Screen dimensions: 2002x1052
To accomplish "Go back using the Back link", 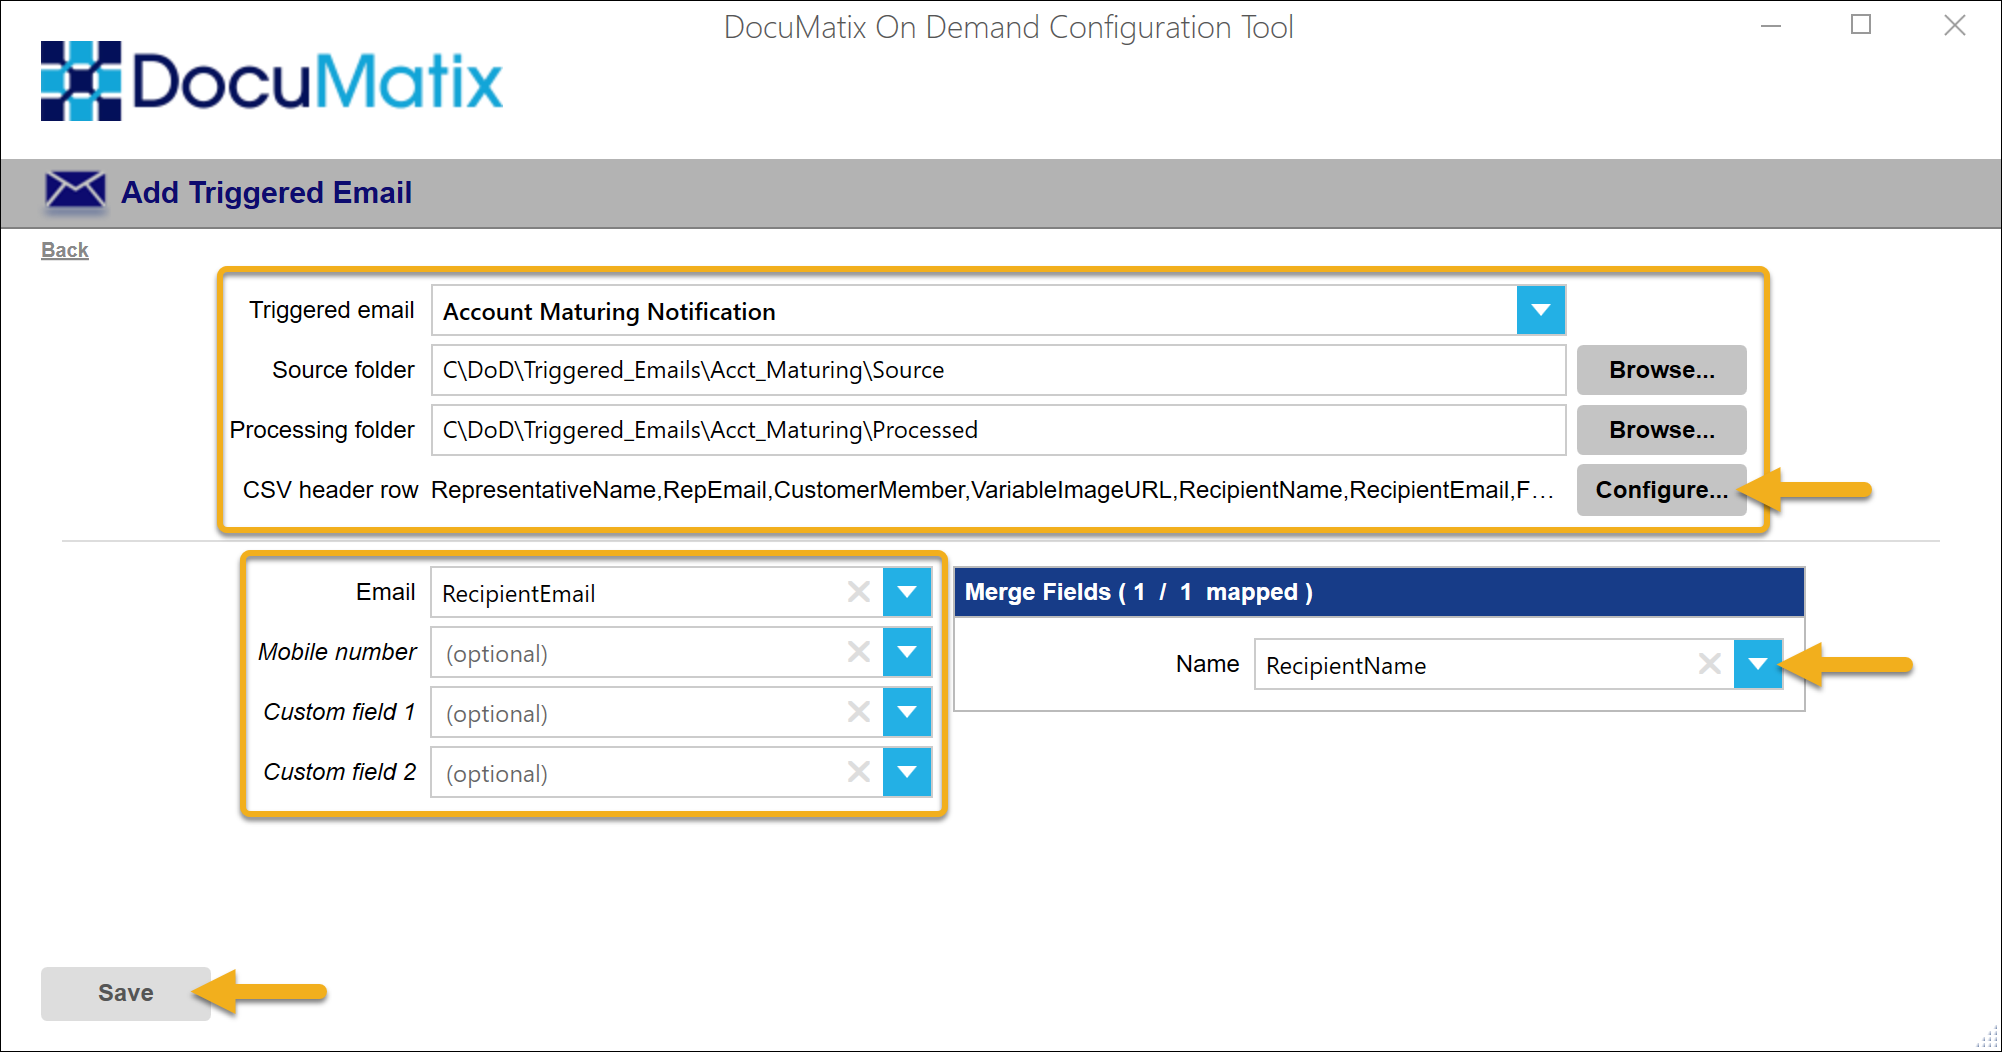I will pyautogui.click(x=65, y=250).
